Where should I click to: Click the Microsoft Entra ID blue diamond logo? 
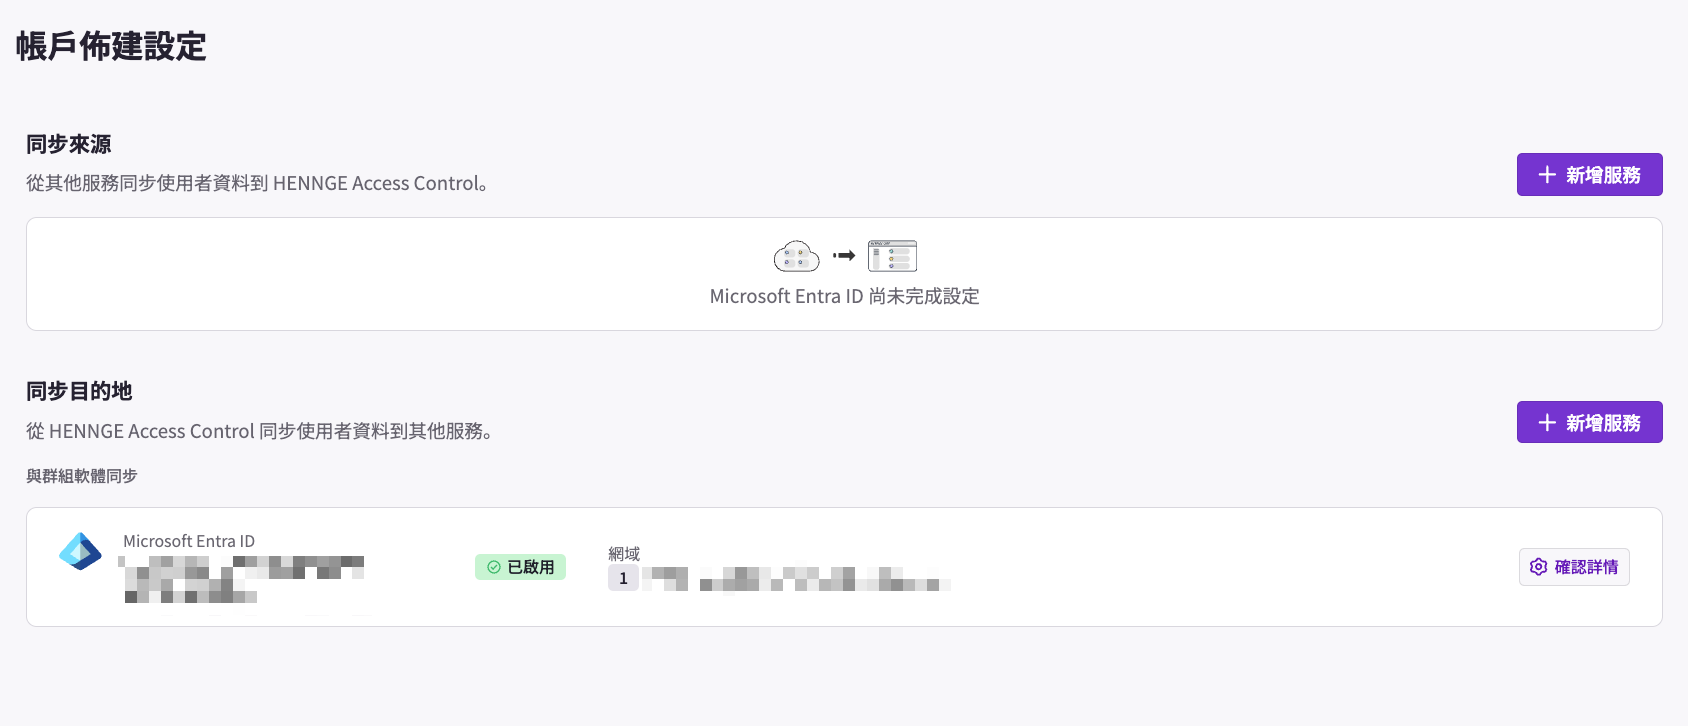click(x=80, y=551)
